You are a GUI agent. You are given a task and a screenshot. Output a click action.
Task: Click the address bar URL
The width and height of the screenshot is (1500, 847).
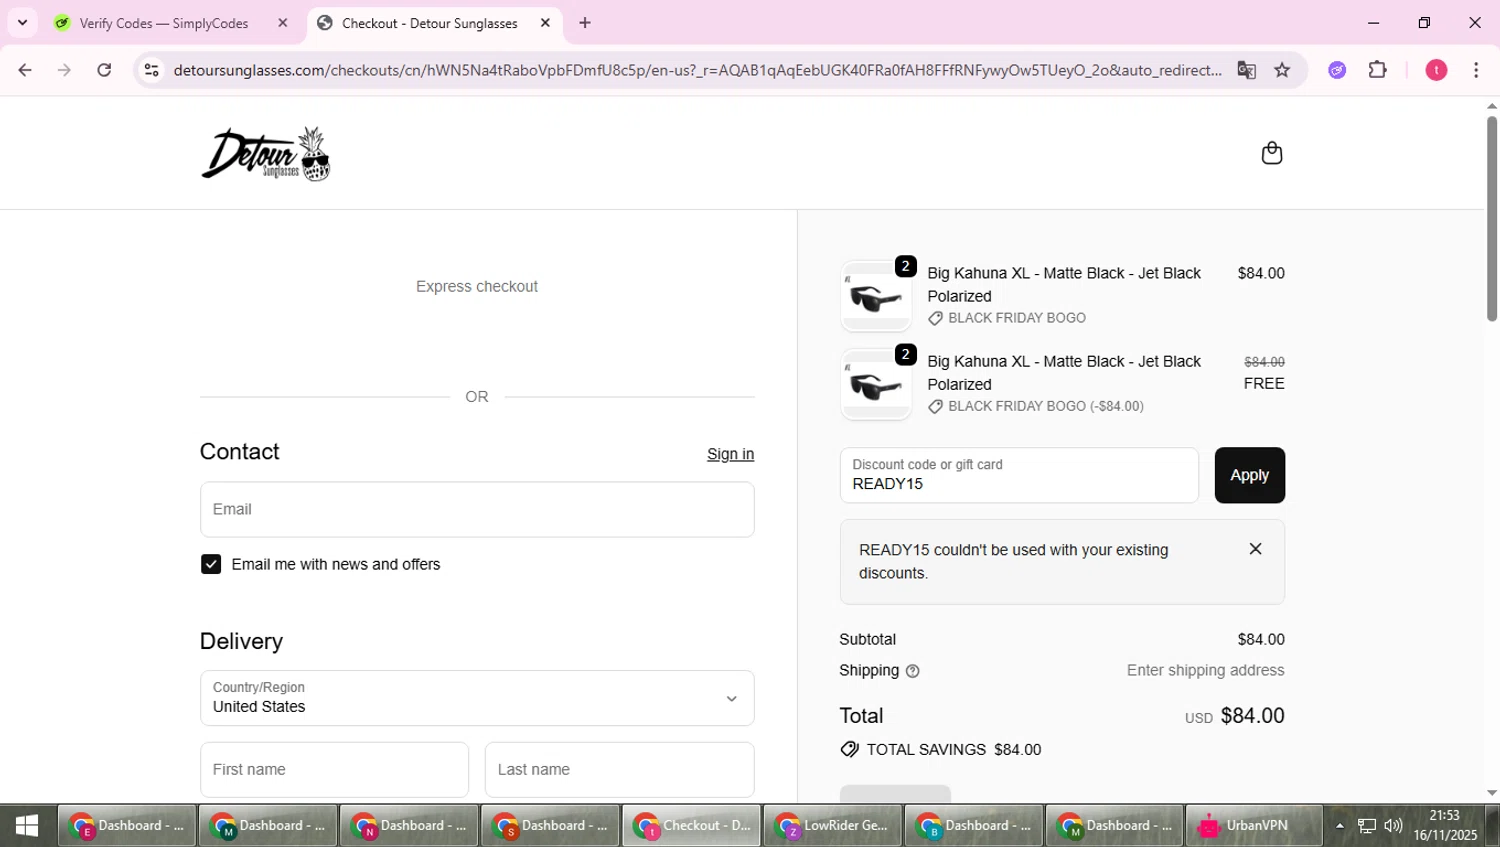[697, 70]
